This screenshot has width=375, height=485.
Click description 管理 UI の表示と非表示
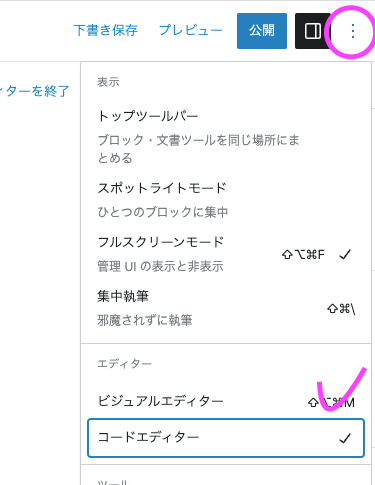coord(160,267)
